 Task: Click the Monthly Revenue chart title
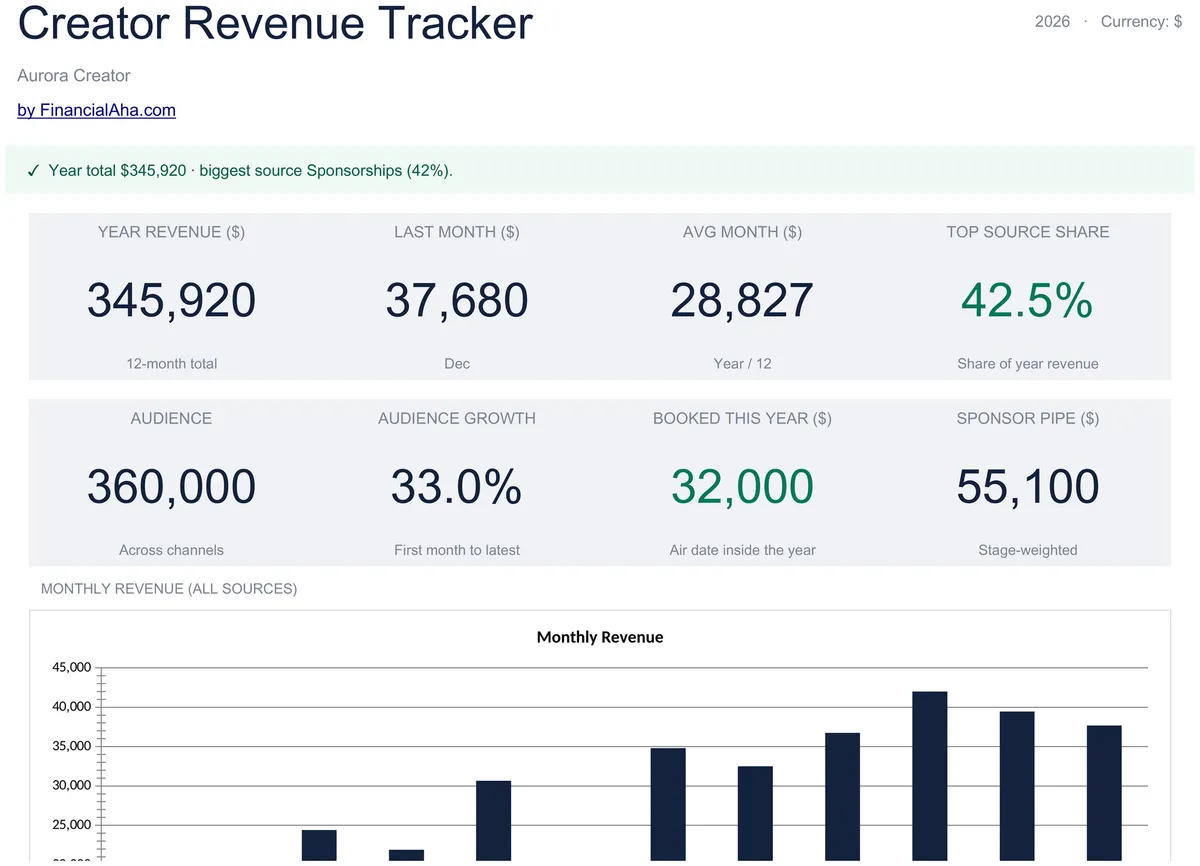pos(600,637)
